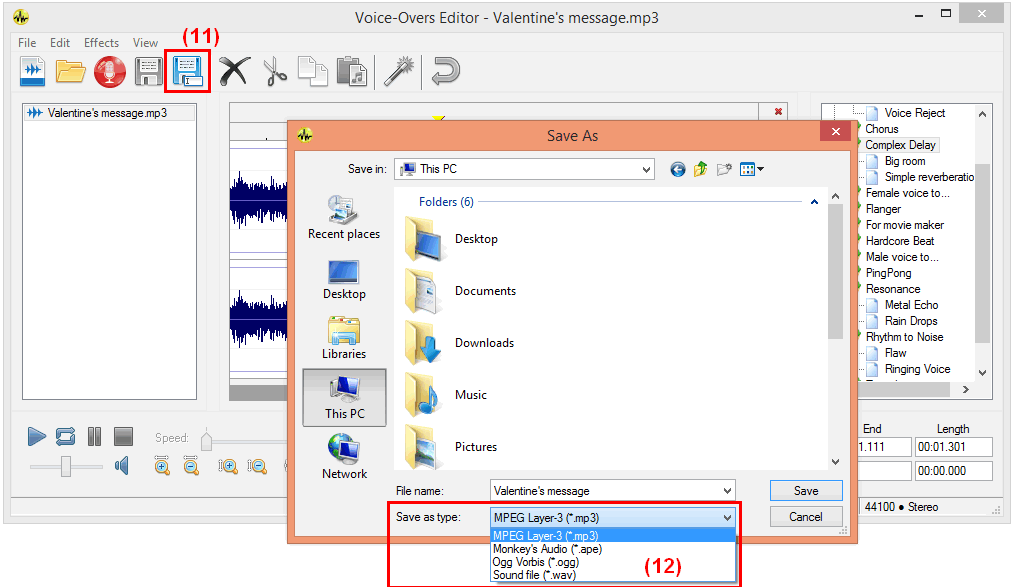Screen dimensions: 1013x587
Task: Adjust the volume slider
Action: tap(64, 465)
